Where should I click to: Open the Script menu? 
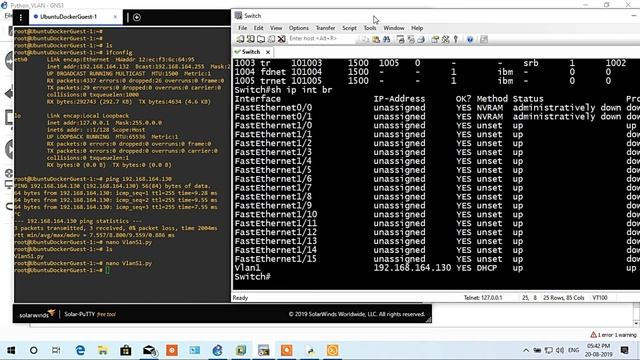point(349,28)
